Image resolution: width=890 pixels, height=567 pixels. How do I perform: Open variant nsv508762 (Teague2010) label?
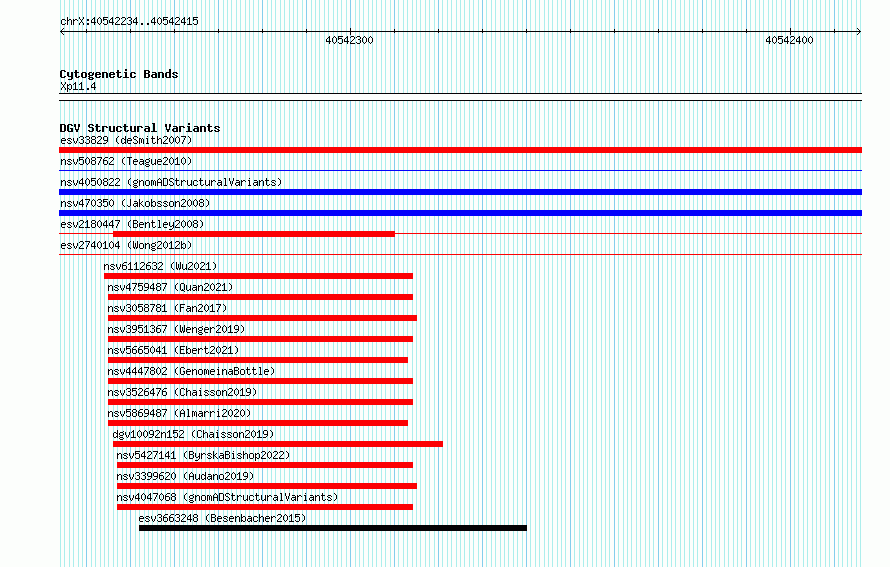coord(126,161)
